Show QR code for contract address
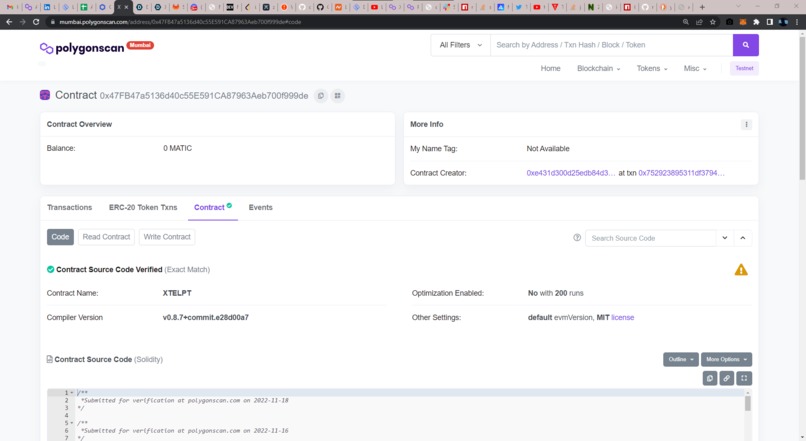 pos(338,96)
